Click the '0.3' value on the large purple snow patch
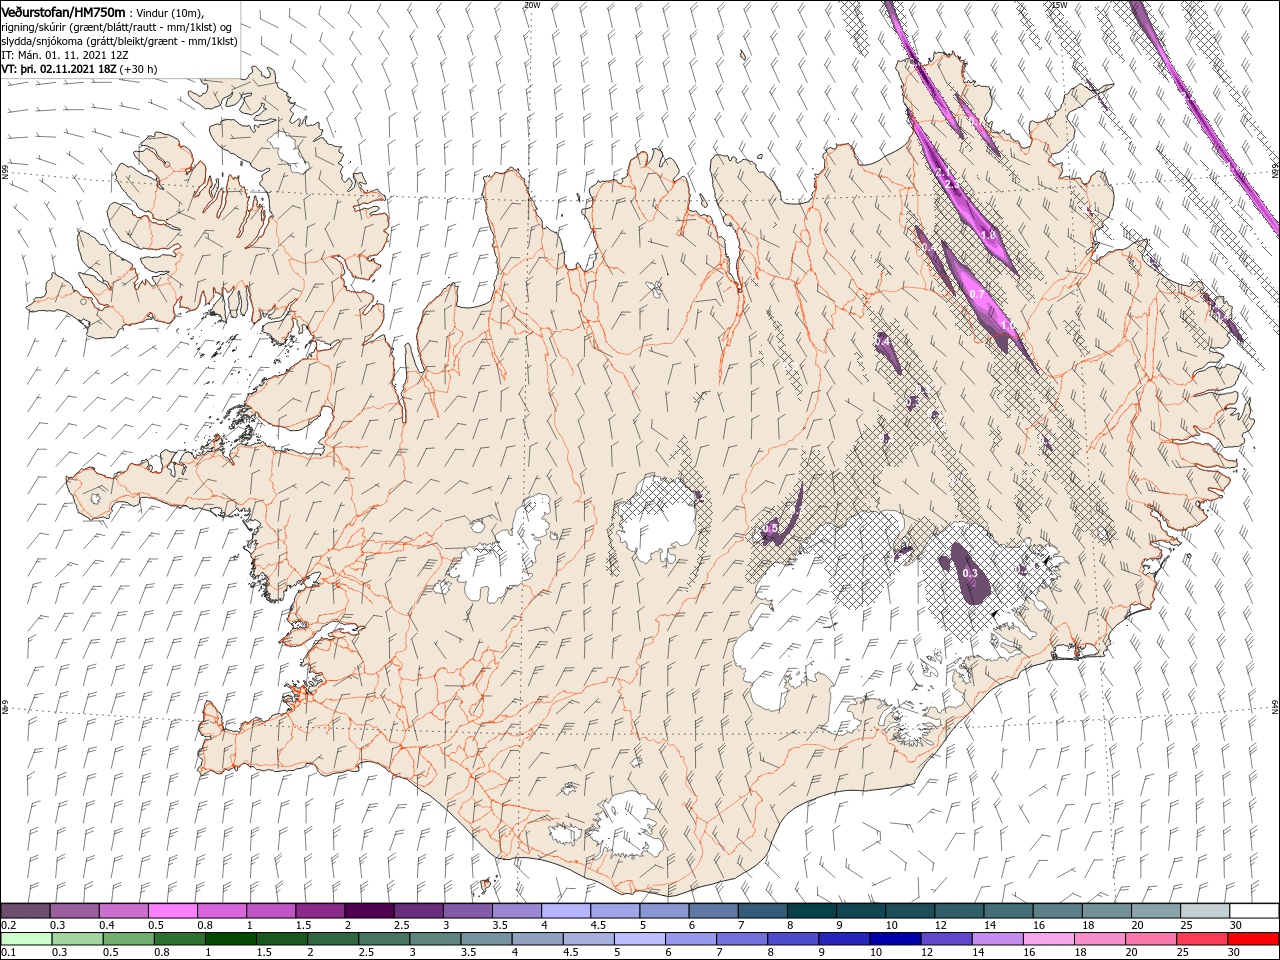 (969, 574)
